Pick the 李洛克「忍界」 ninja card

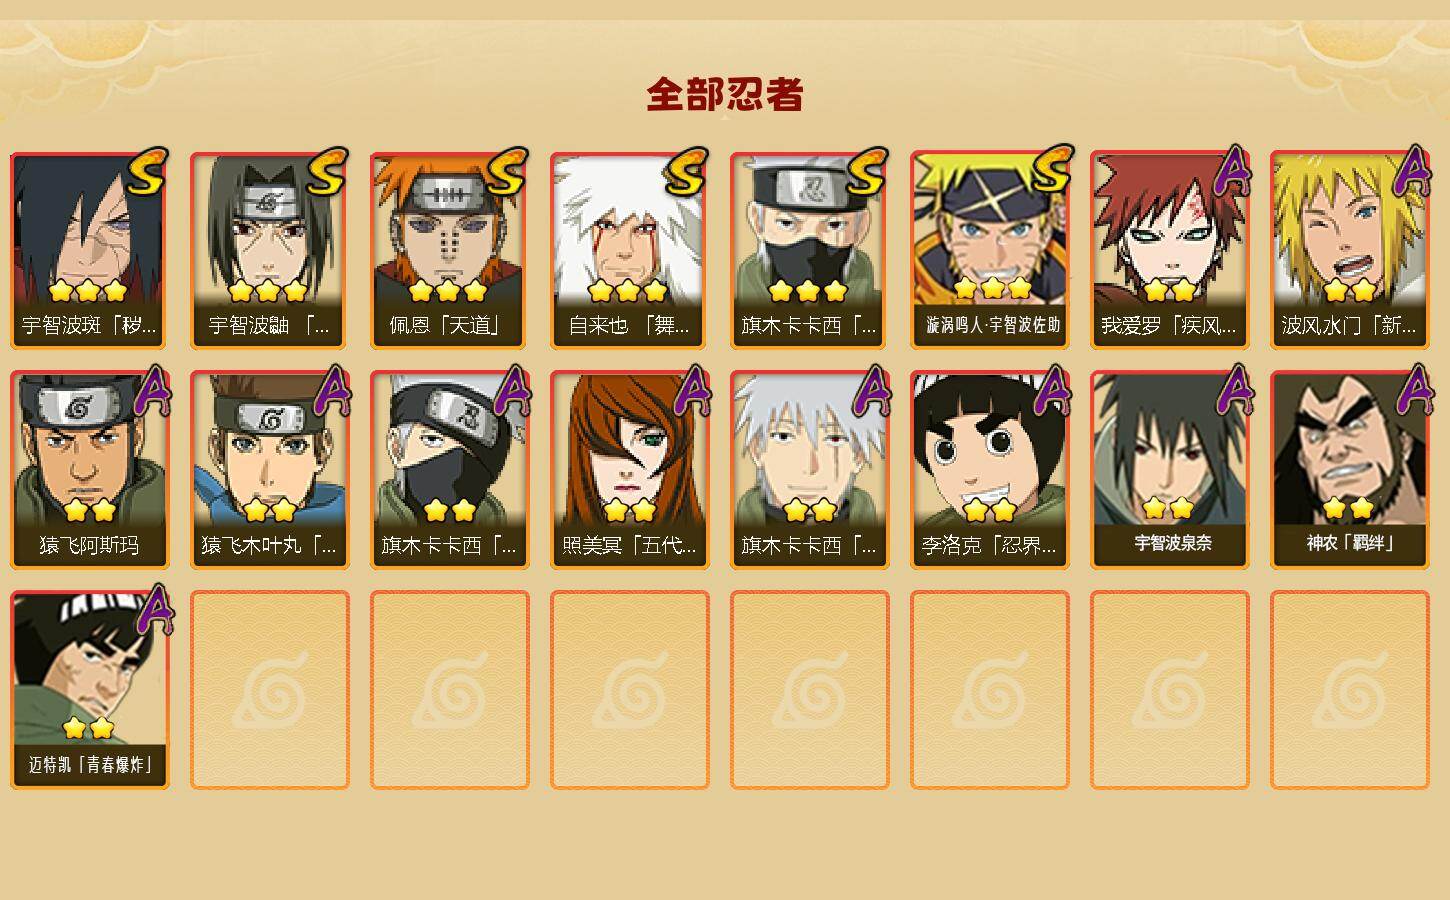[990, 470]
